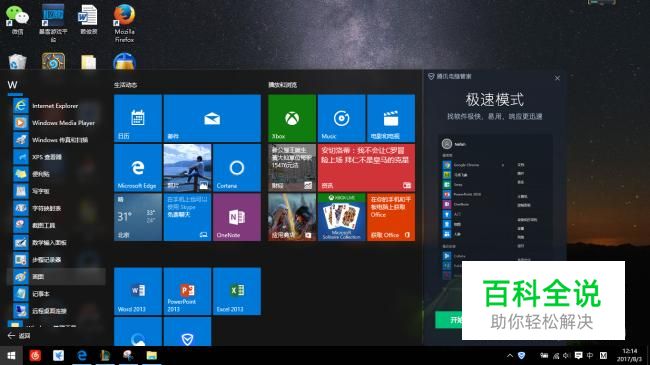This screenshot has width=650, height=365.
Task: Open the 电影和电视 movies tile
Action: point(391,118)
